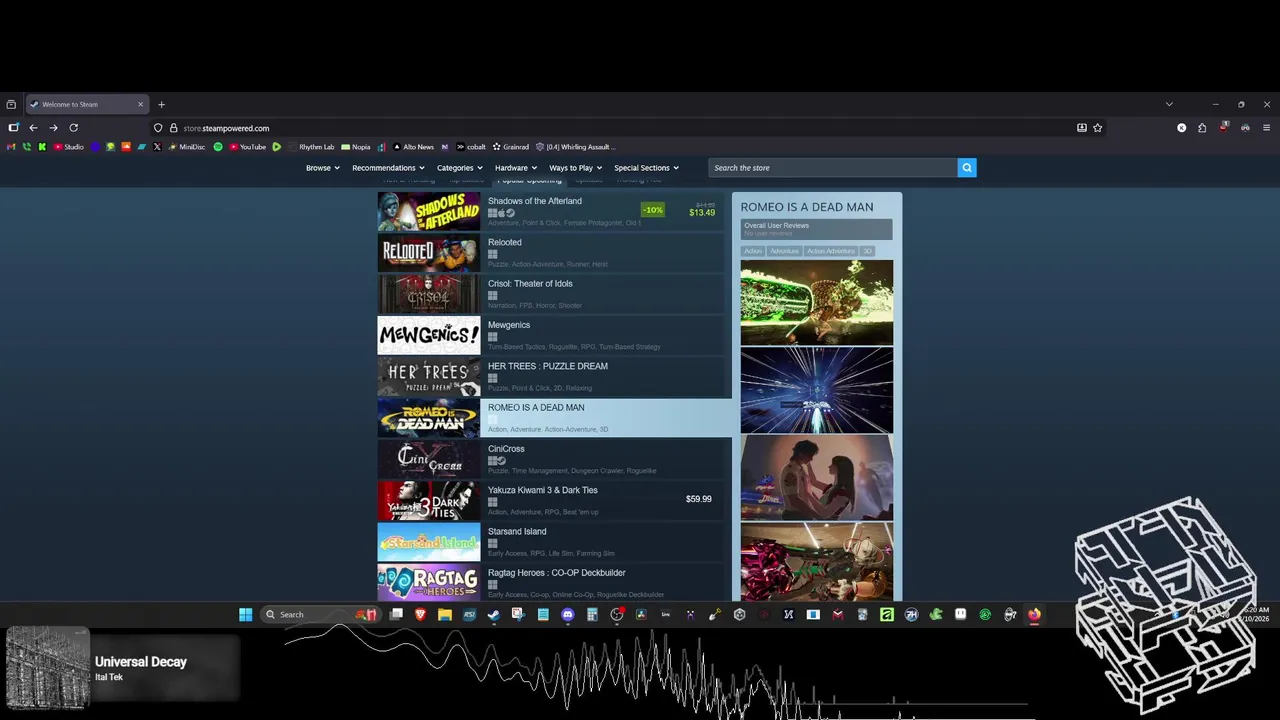Open a new browser tab with plus
The height and width of the screenshot is (720, 1280).
(x=161, y=104)
